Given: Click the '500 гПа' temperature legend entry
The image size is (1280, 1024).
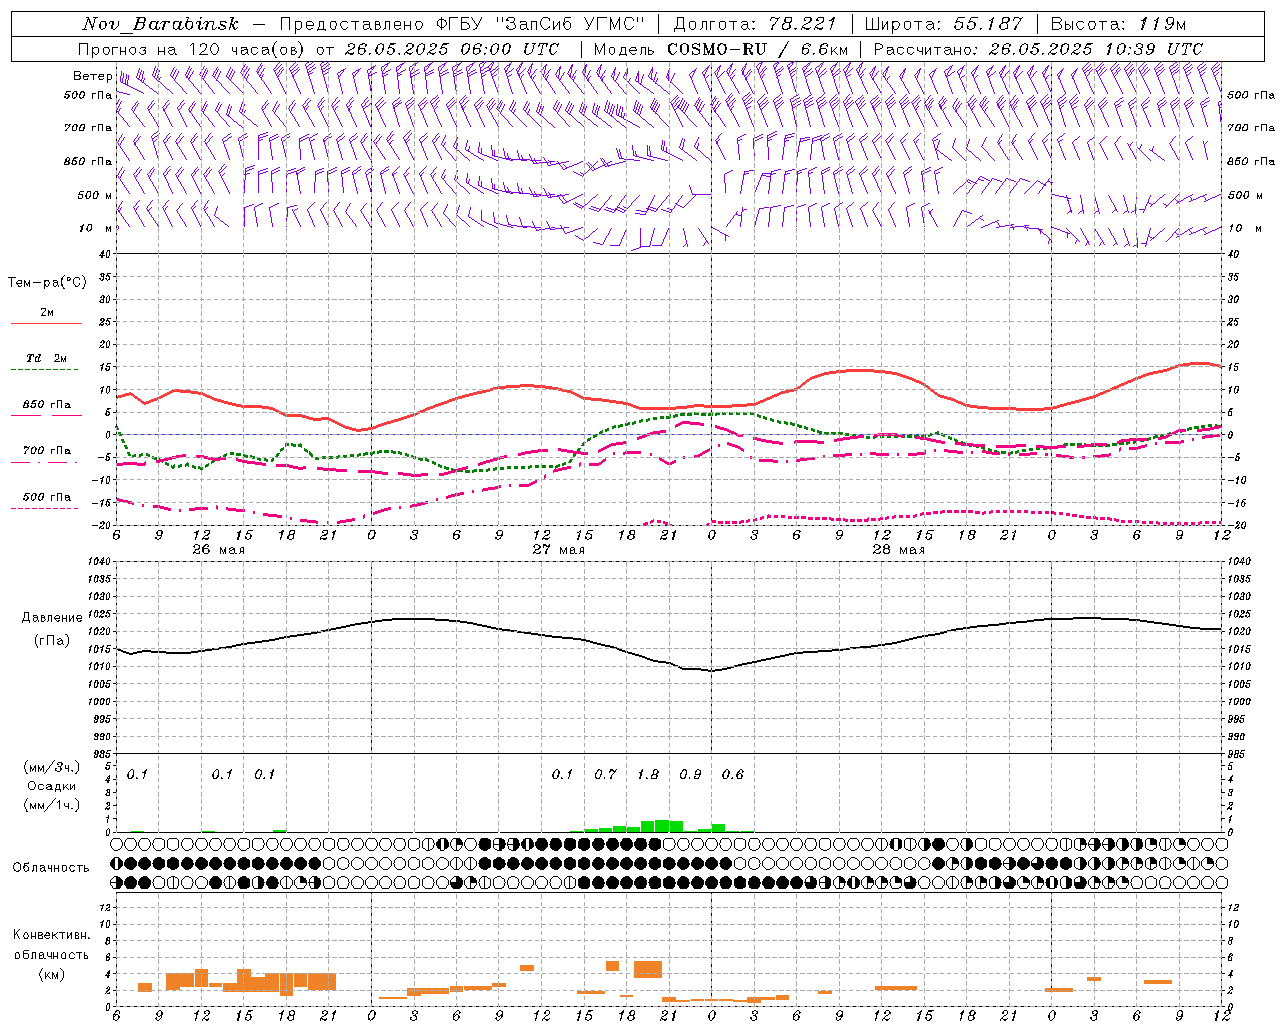Looking at the screenshot, I should pyautogui.click(x=47, y=496).
